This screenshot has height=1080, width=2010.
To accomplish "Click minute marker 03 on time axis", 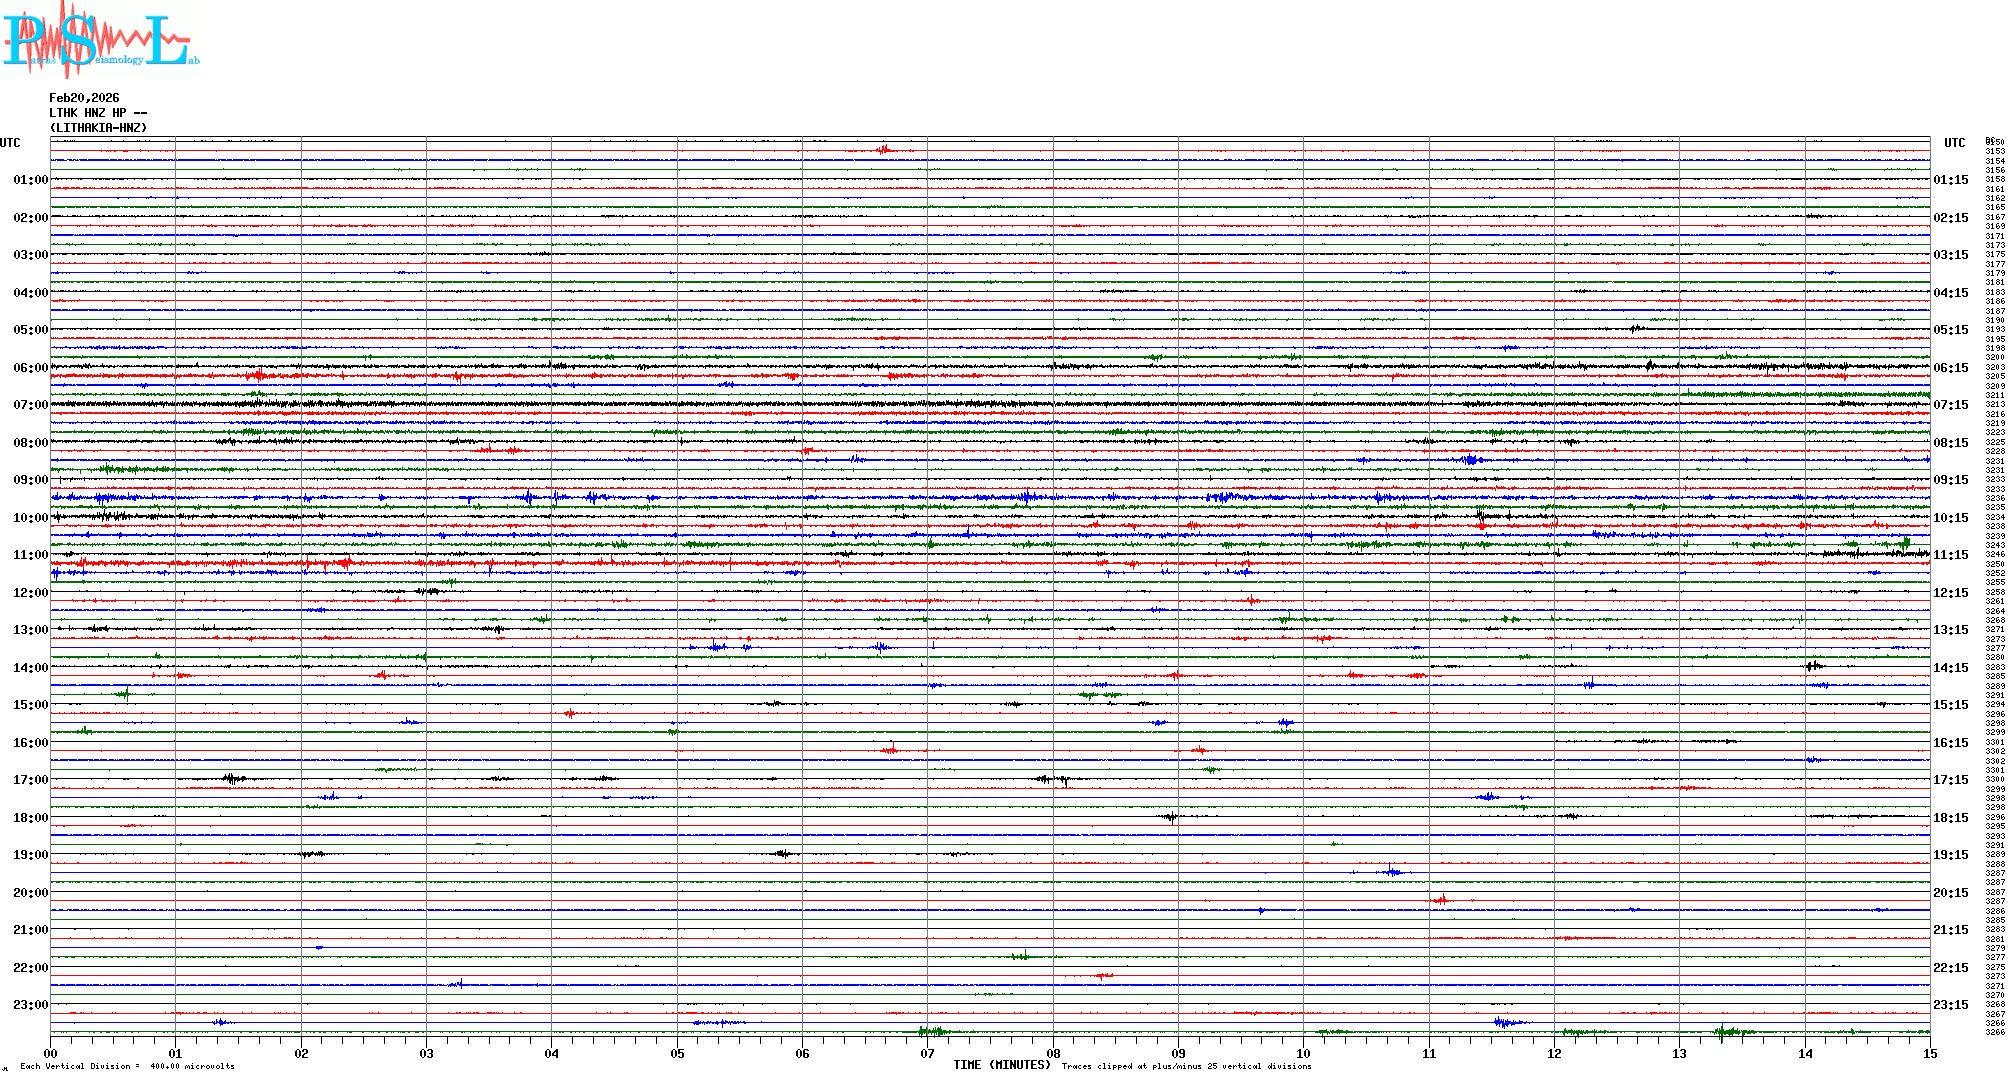I will tap(426, 1053).
